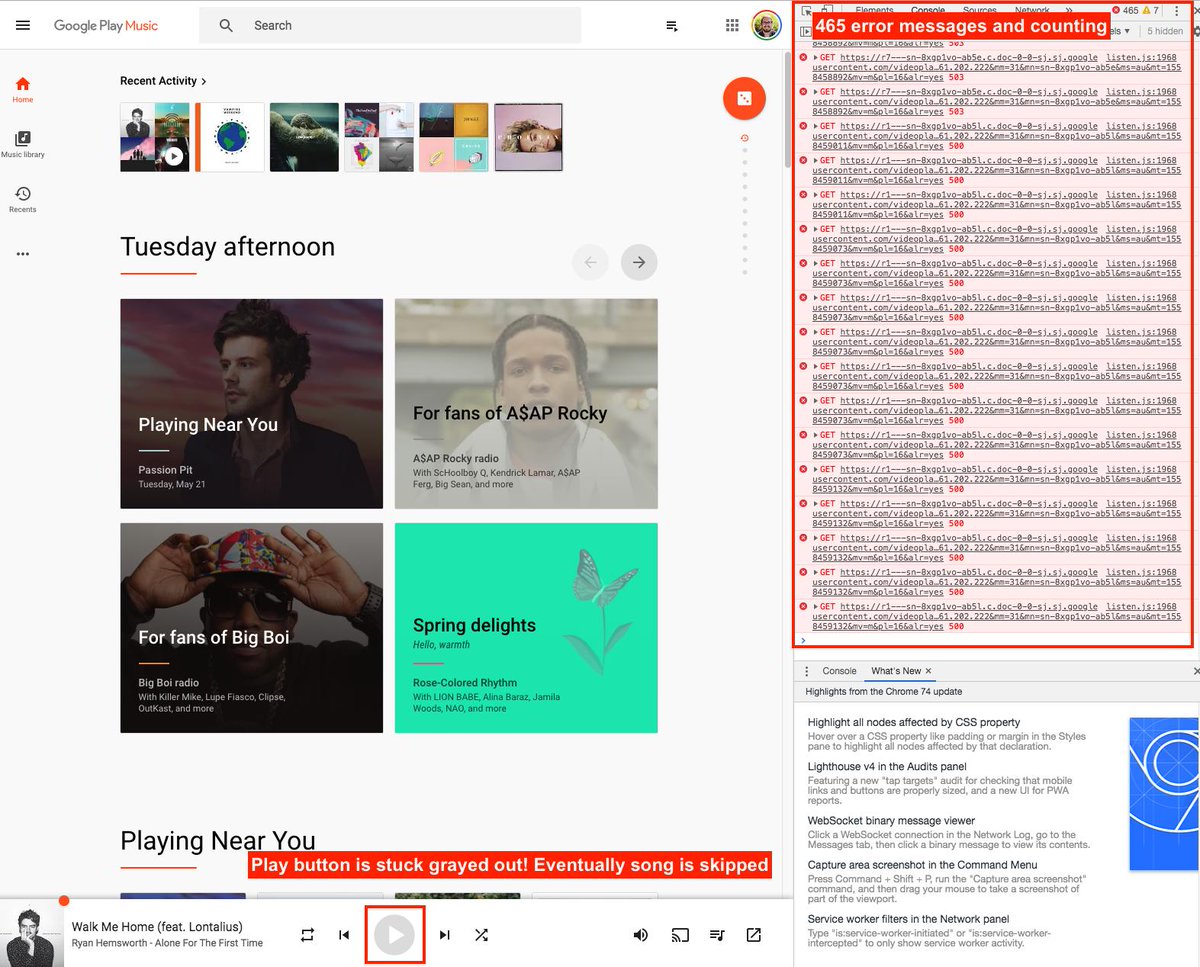This screenshot has height=967, width=1200.
Task: Open the For fans of Big Boi card
Action: click(x=251, y=628)
